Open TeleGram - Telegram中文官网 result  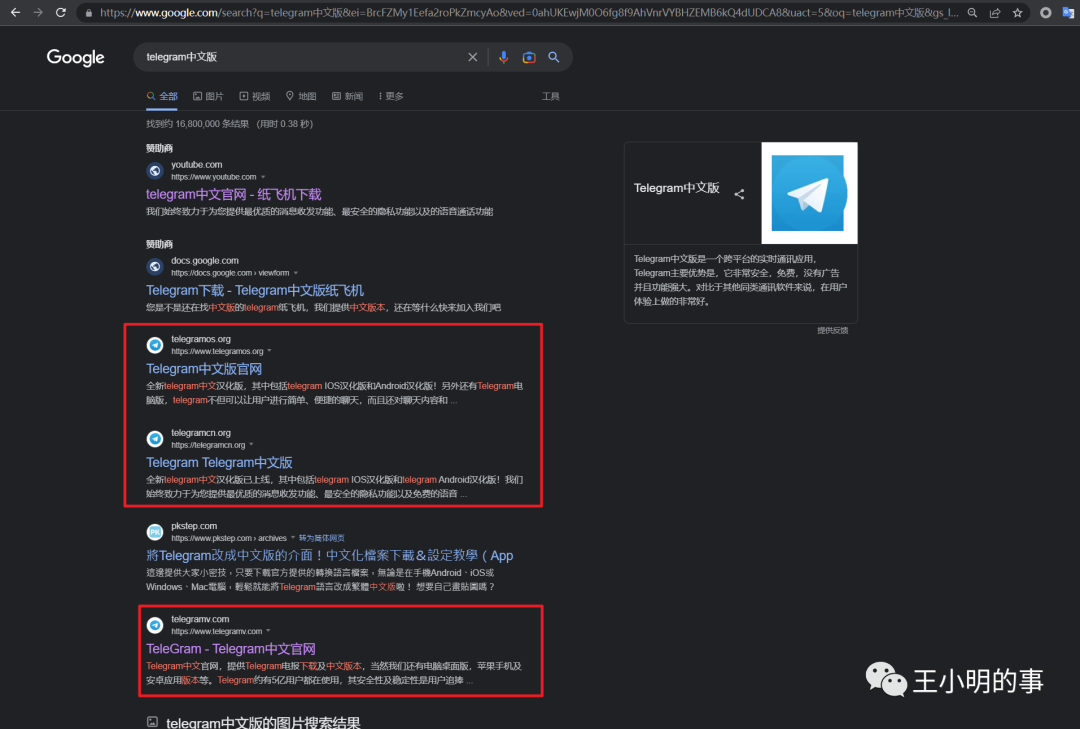pyautogui.click(x=231, y=648)
